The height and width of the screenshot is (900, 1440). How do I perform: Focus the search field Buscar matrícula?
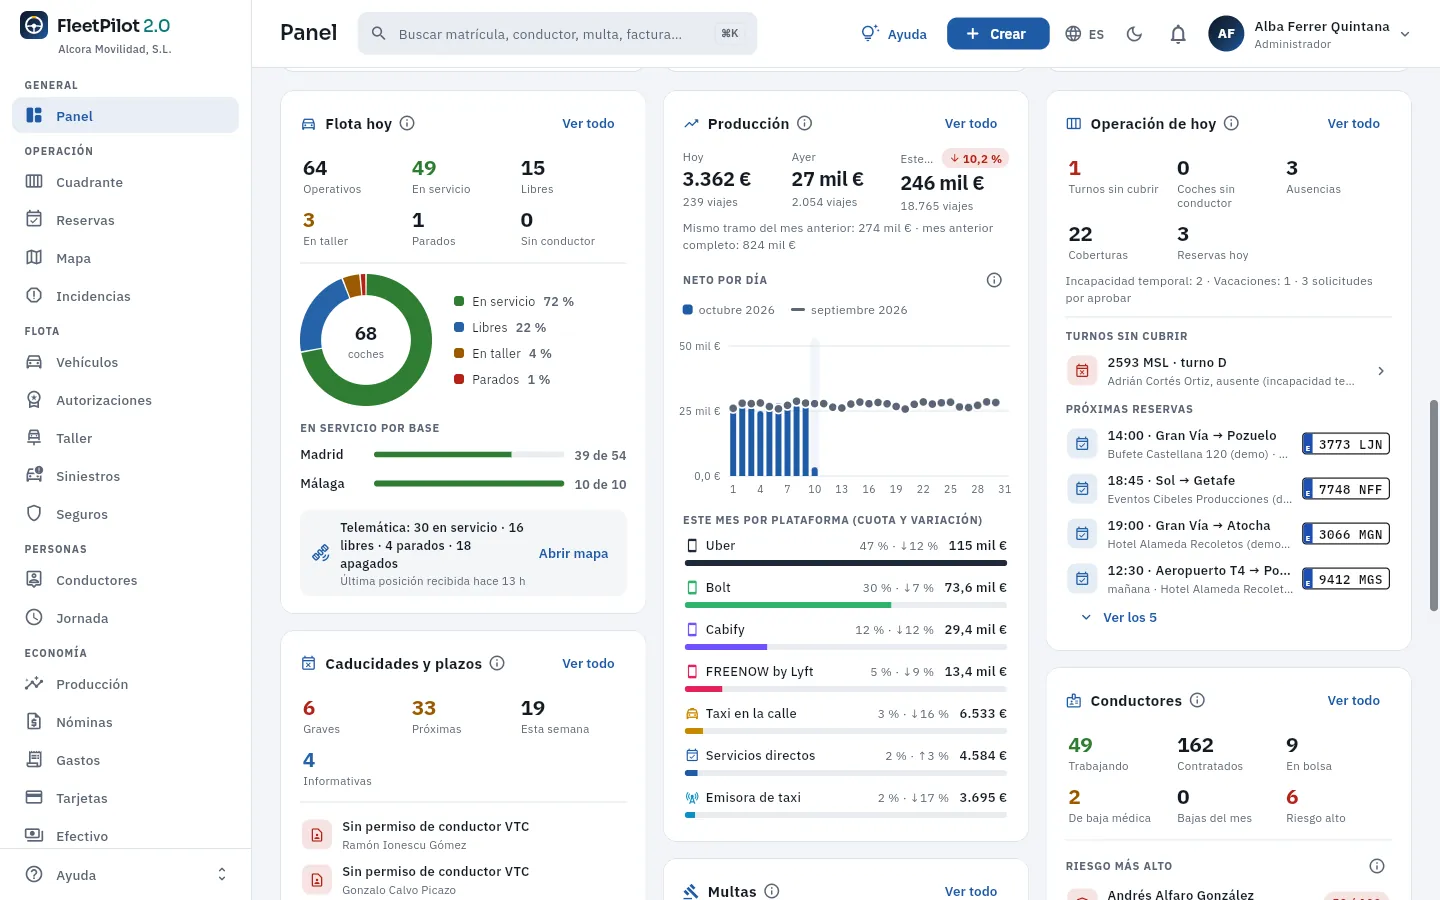click(557, 34)
